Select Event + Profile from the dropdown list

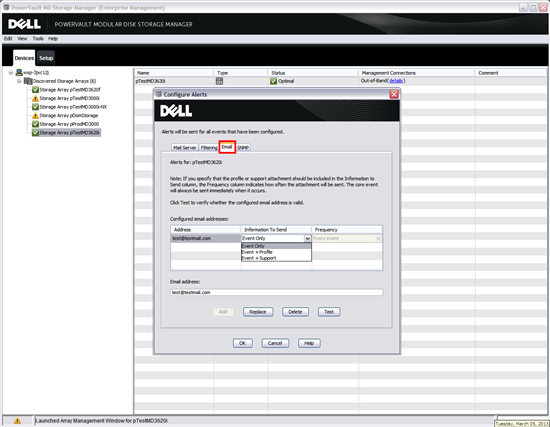click(x=276, y=252)
